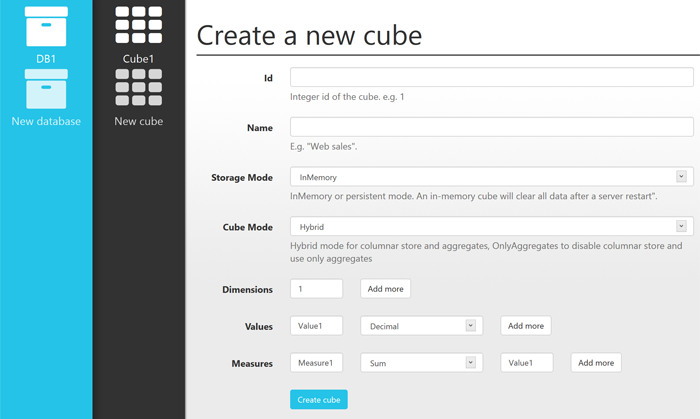Open the Sum measure type dropdown
Image resolution: width=700 pixels, height=419 pixels.
pos(421,363)
